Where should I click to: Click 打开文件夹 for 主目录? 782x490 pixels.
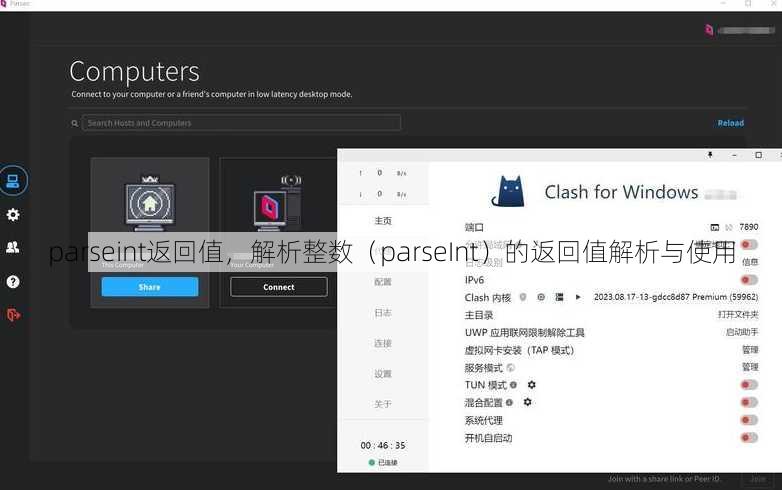[738, 315]
